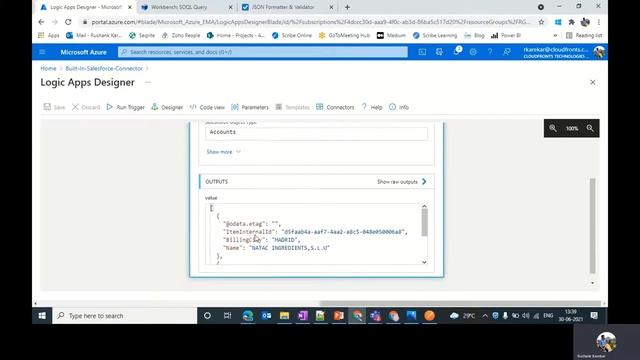Open the Scribe Online bookmark
The height and width of the screenshot is (360, 640).
click(292, 36)
